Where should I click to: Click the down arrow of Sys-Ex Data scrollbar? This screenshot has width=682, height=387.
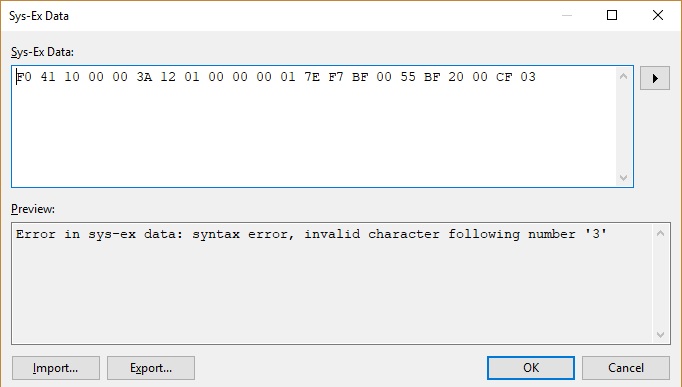pyautogui.click(x=623, y=177)
